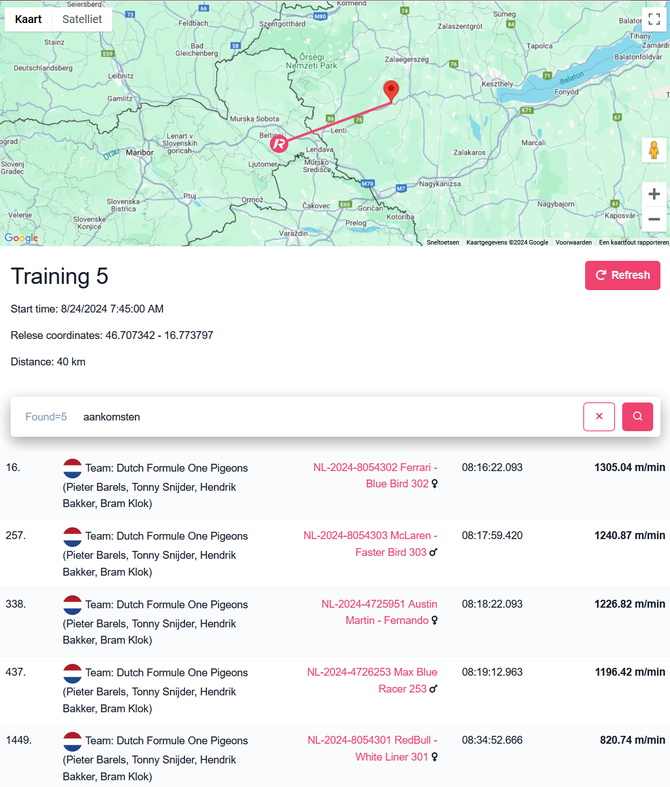Click the Found=5 label
Image resolution: width=670 pixels, height=787 pixels.
[x=46, y=417]
